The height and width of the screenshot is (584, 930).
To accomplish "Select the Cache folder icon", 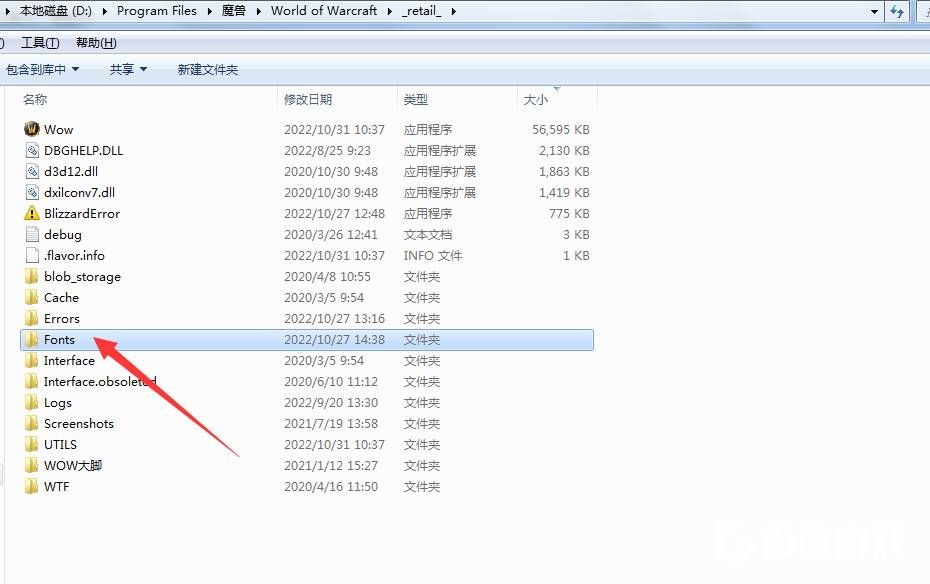I will coord(31,298).
